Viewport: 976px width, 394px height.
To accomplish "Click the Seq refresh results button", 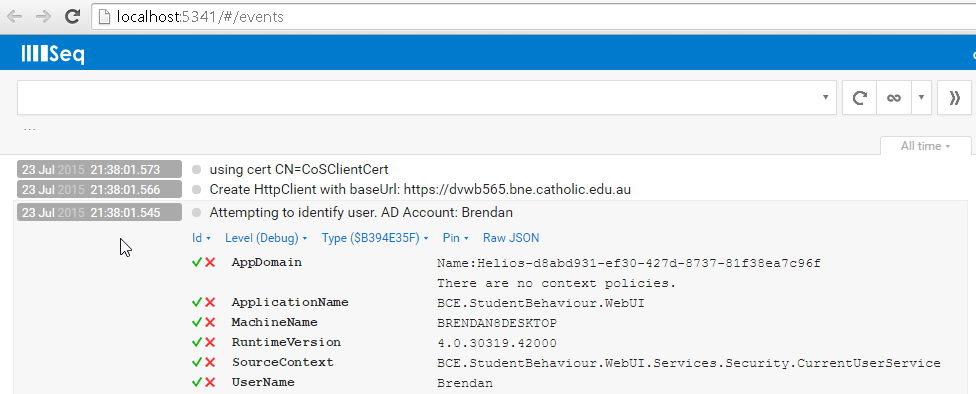I will 859,98.
